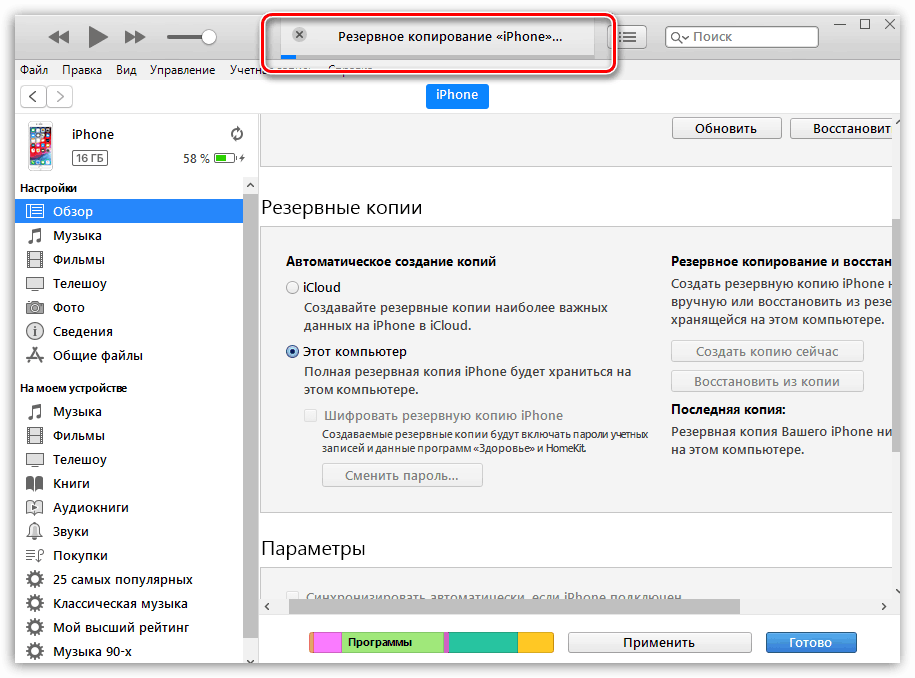This screenshot has height=678, width=915.
Task: Click the Обновить button
Action: (x=726, y=128)
